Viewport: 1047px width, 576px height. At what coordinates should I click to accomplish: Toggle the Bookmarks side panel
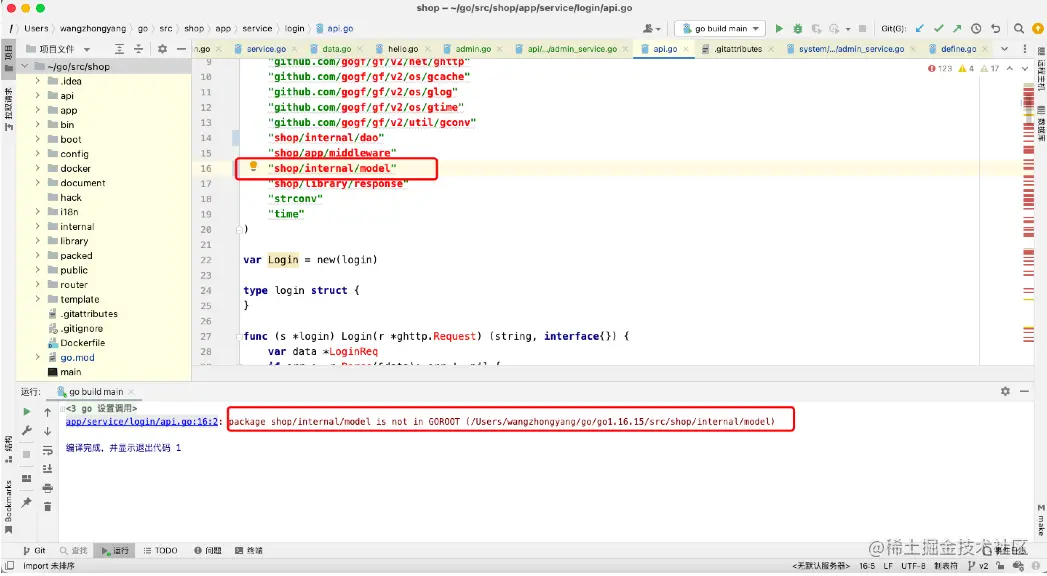9,507
